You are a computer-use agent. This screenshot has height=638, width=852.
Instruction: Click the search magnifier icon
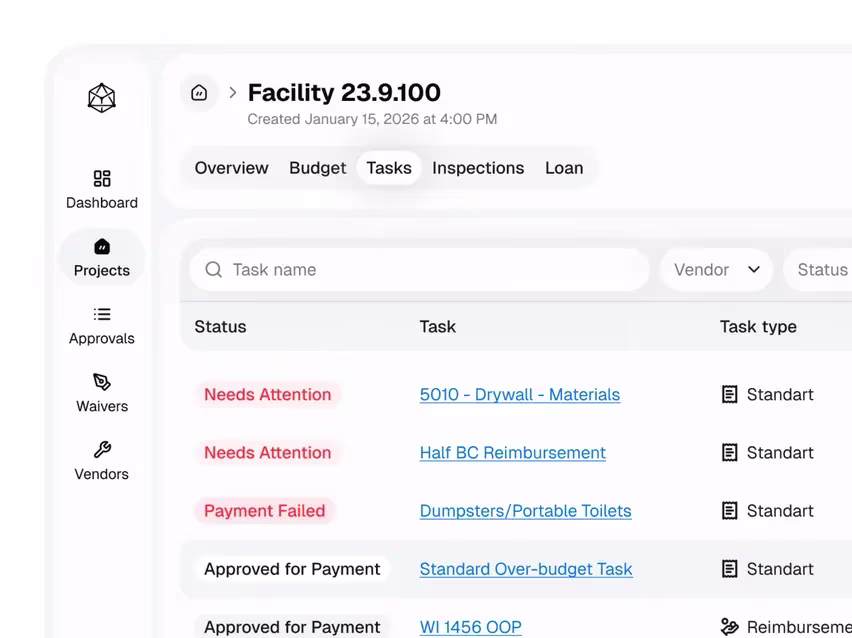(214, 269)
